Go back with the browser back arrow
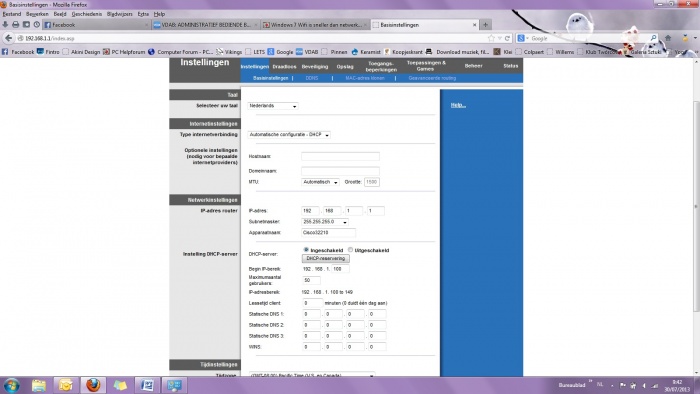 coord(8,38)
